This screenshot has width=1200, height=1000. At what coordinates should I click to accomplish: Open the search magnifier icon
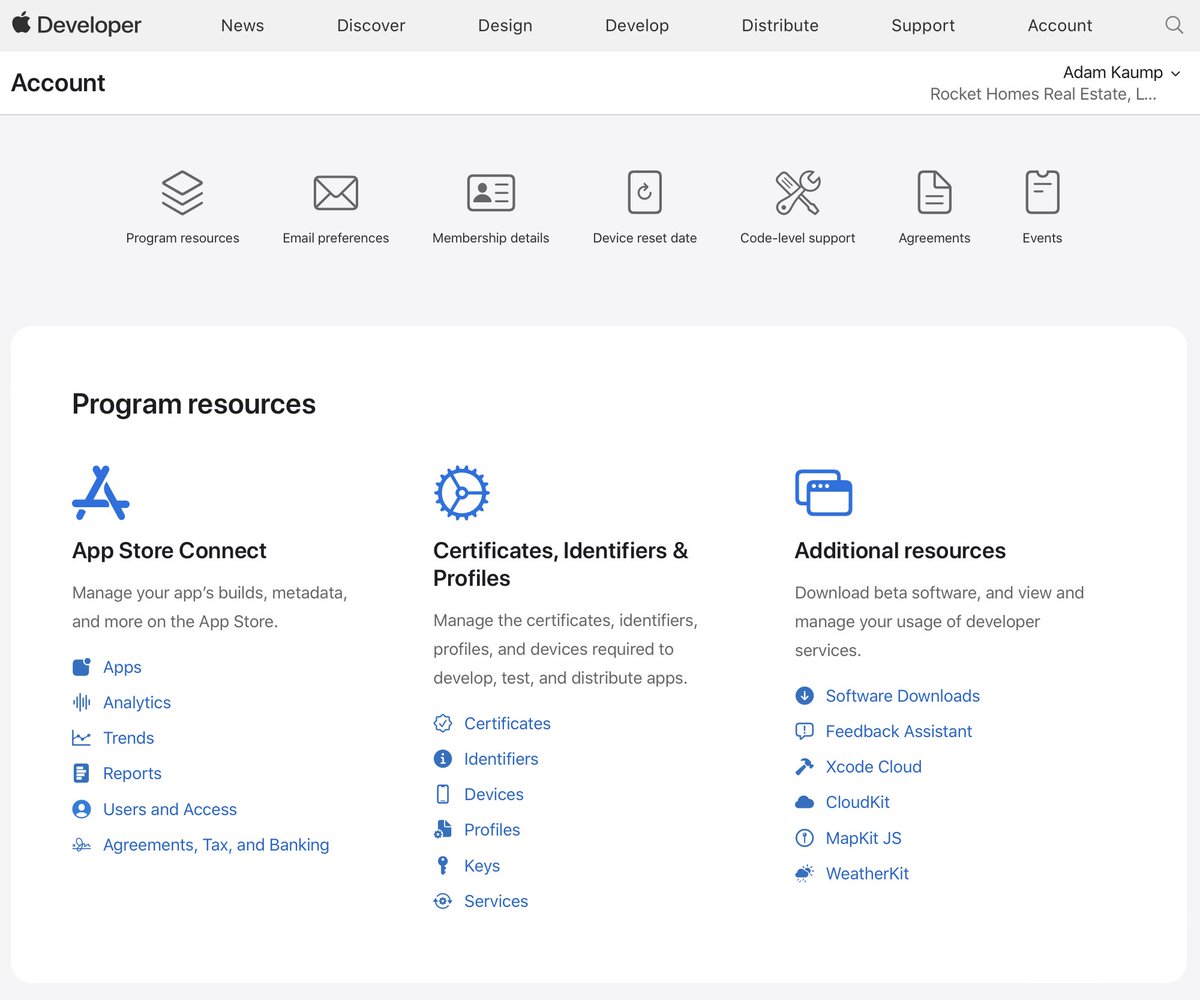click(x=1174, y=25)
